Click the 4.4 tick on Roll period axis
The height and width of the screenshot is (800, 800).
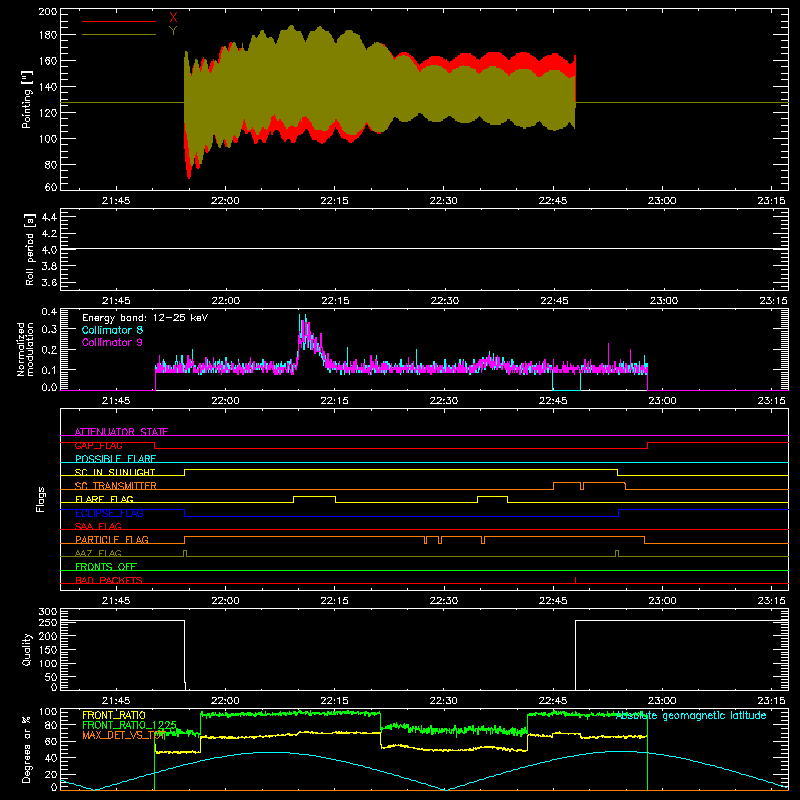49,217
